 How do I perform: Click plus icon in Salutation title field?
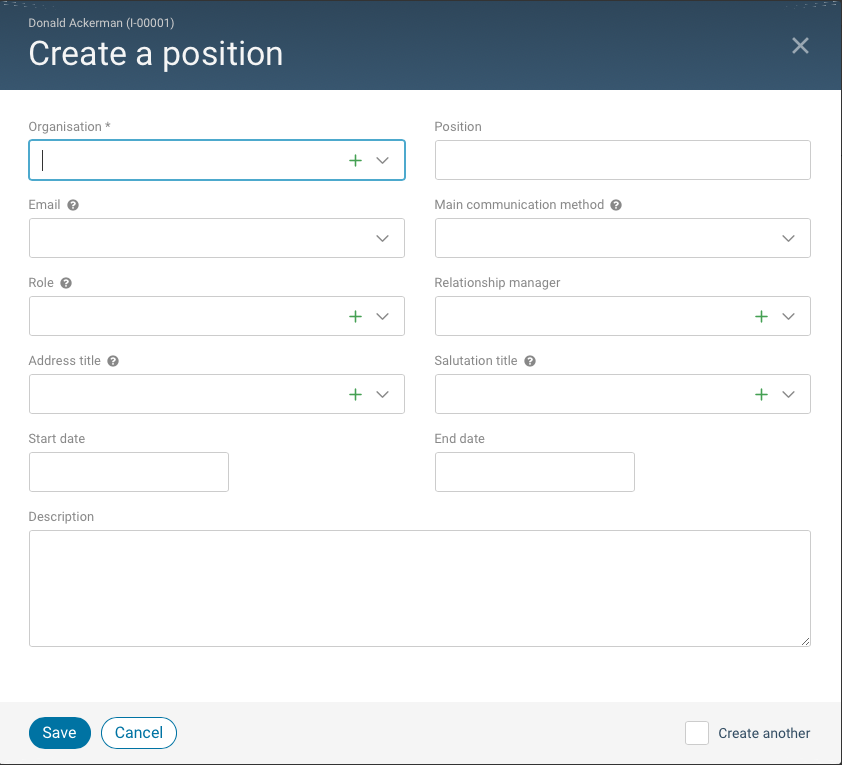[x=761, y=394]
